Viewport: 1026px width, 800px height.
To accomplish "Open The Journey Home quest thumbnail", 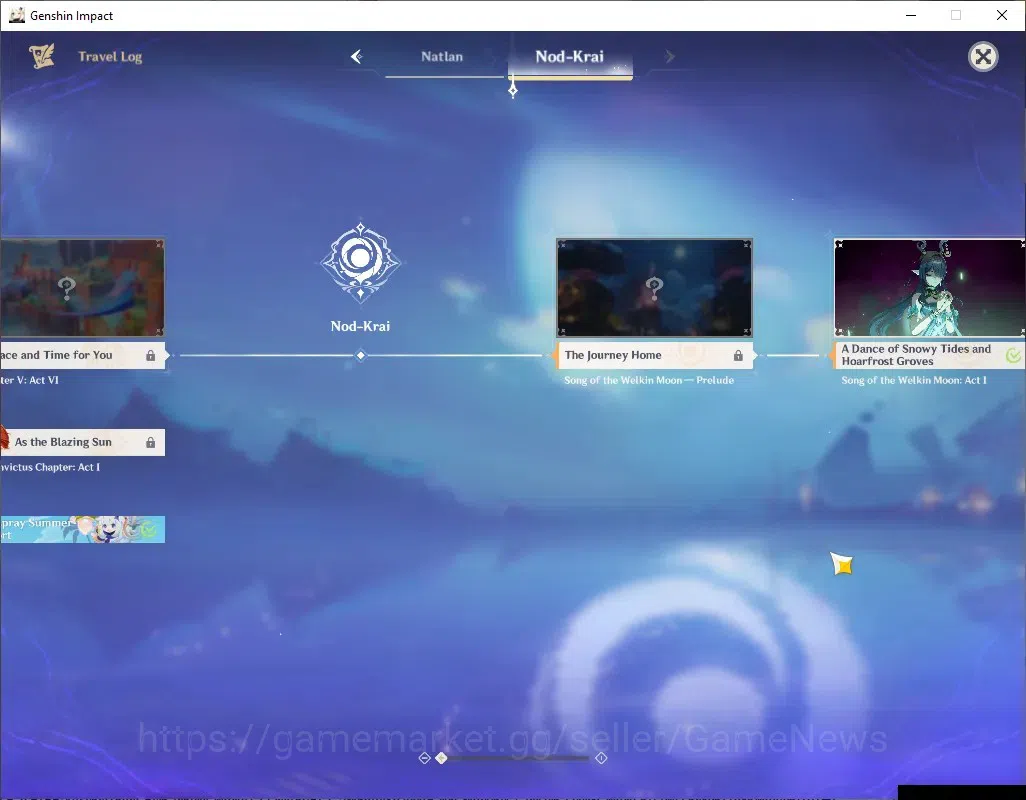I will point(654,288).
